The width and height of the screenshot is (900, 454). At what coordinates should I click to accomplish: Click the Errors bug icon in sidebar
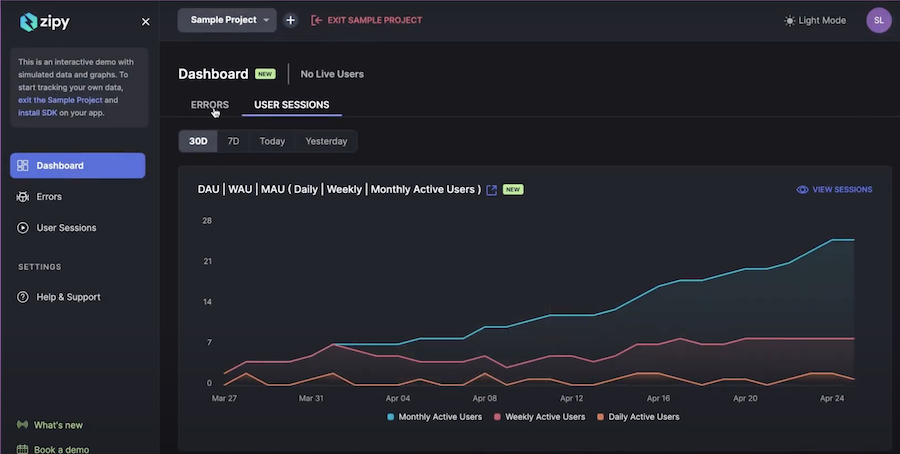(23, 197)
